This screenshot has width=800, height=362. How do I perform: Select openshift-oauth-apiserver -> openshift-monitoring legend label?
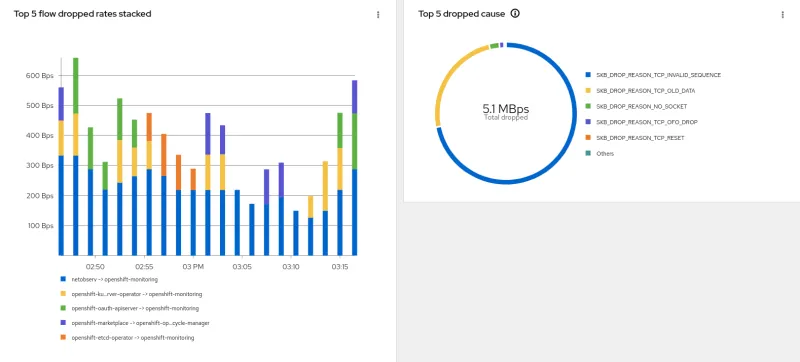[135, 308]
